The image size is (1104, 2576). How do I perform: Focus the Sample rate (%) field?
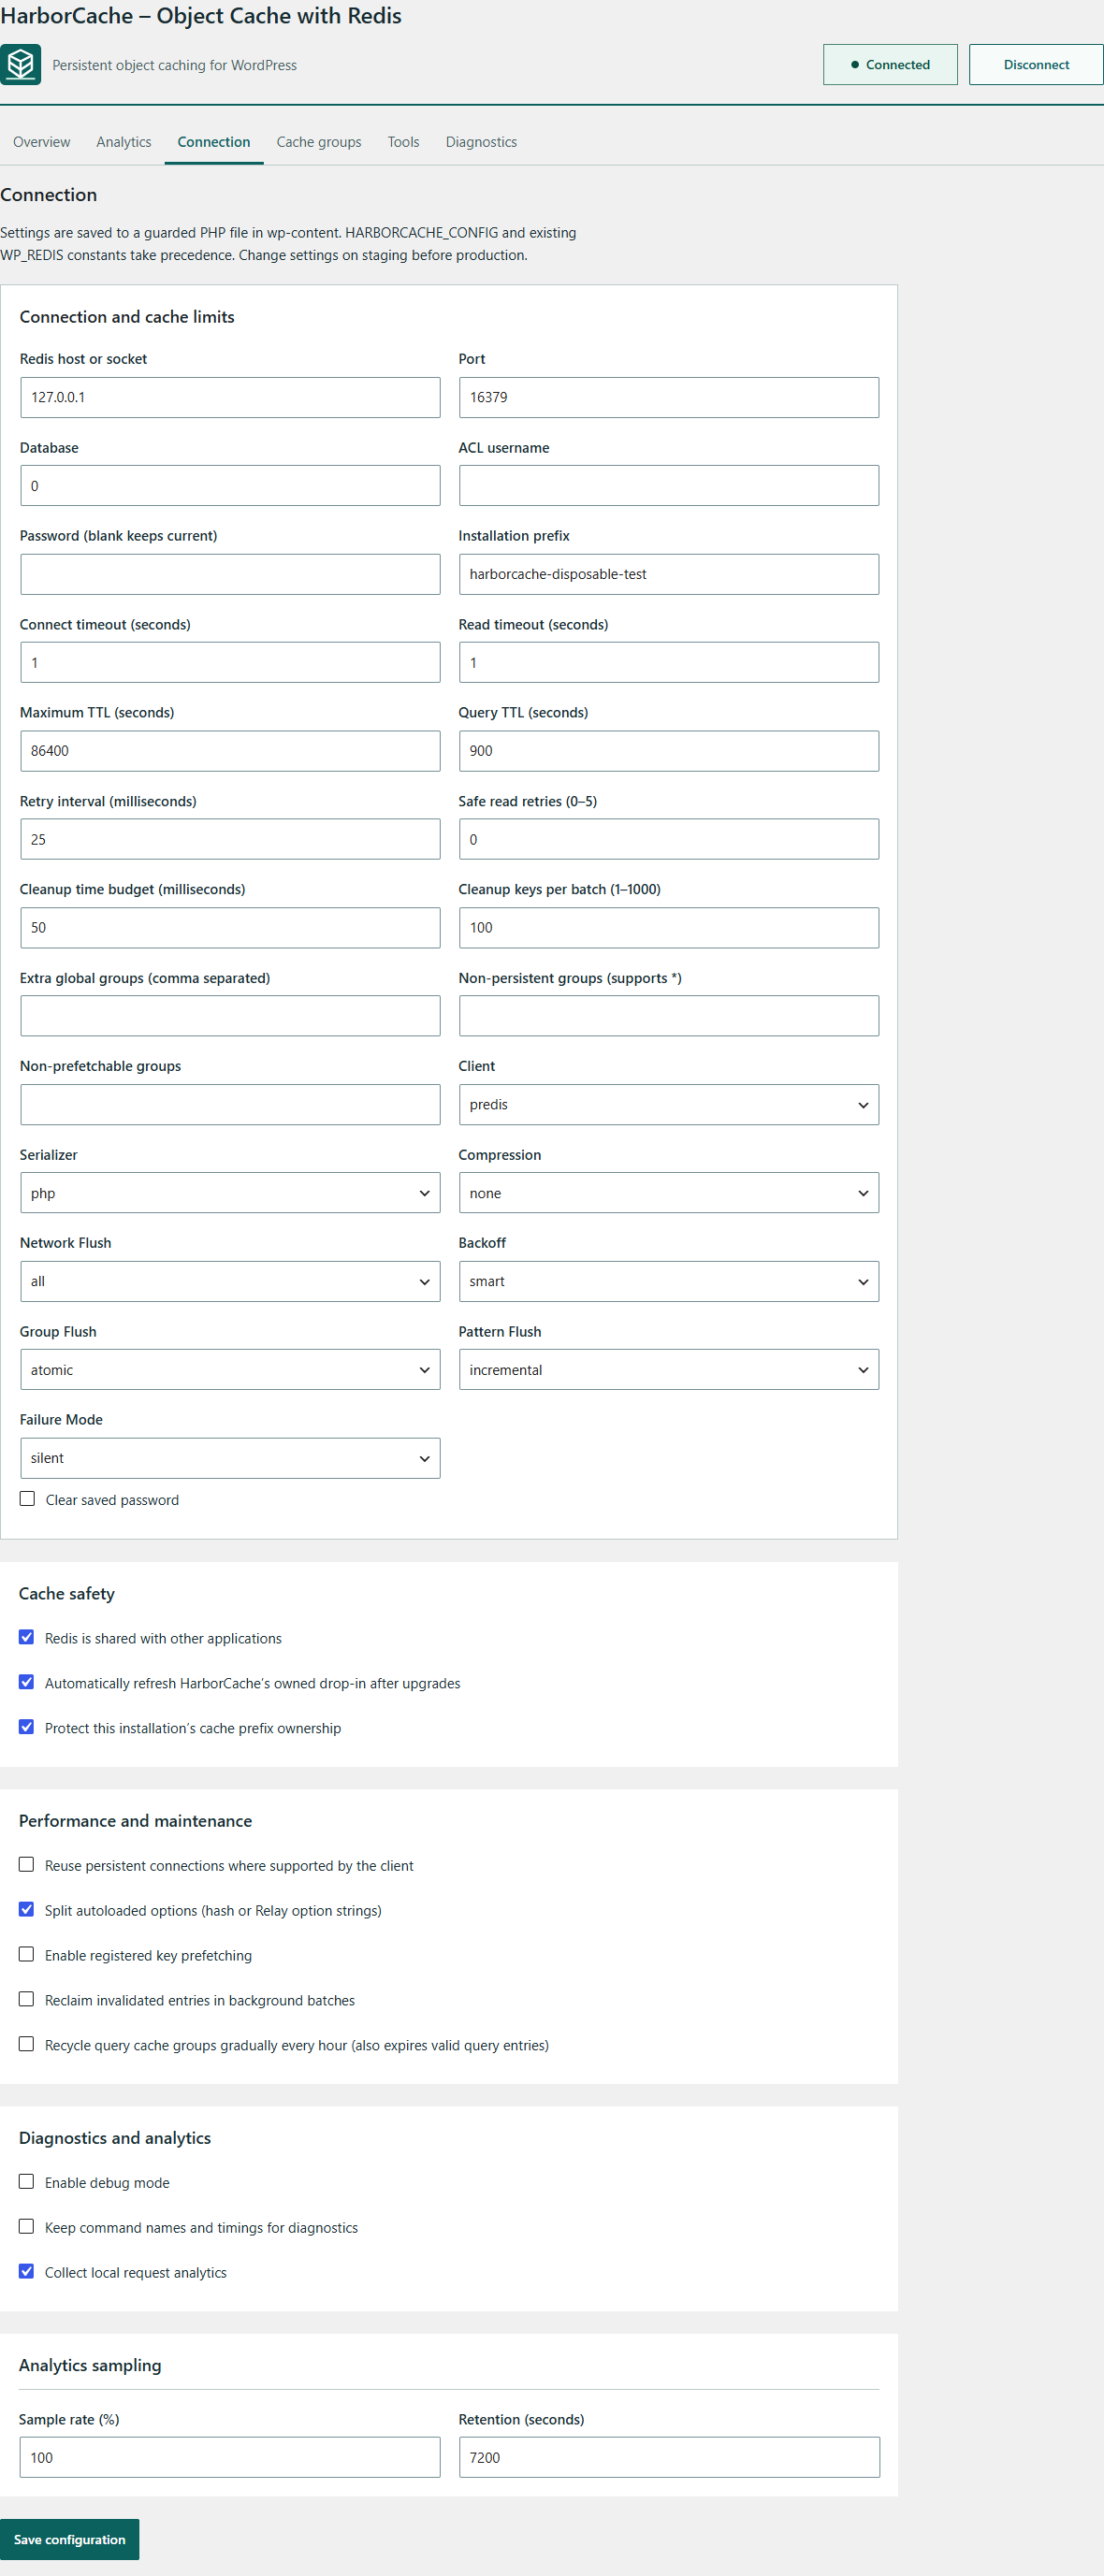(230, 2457)
